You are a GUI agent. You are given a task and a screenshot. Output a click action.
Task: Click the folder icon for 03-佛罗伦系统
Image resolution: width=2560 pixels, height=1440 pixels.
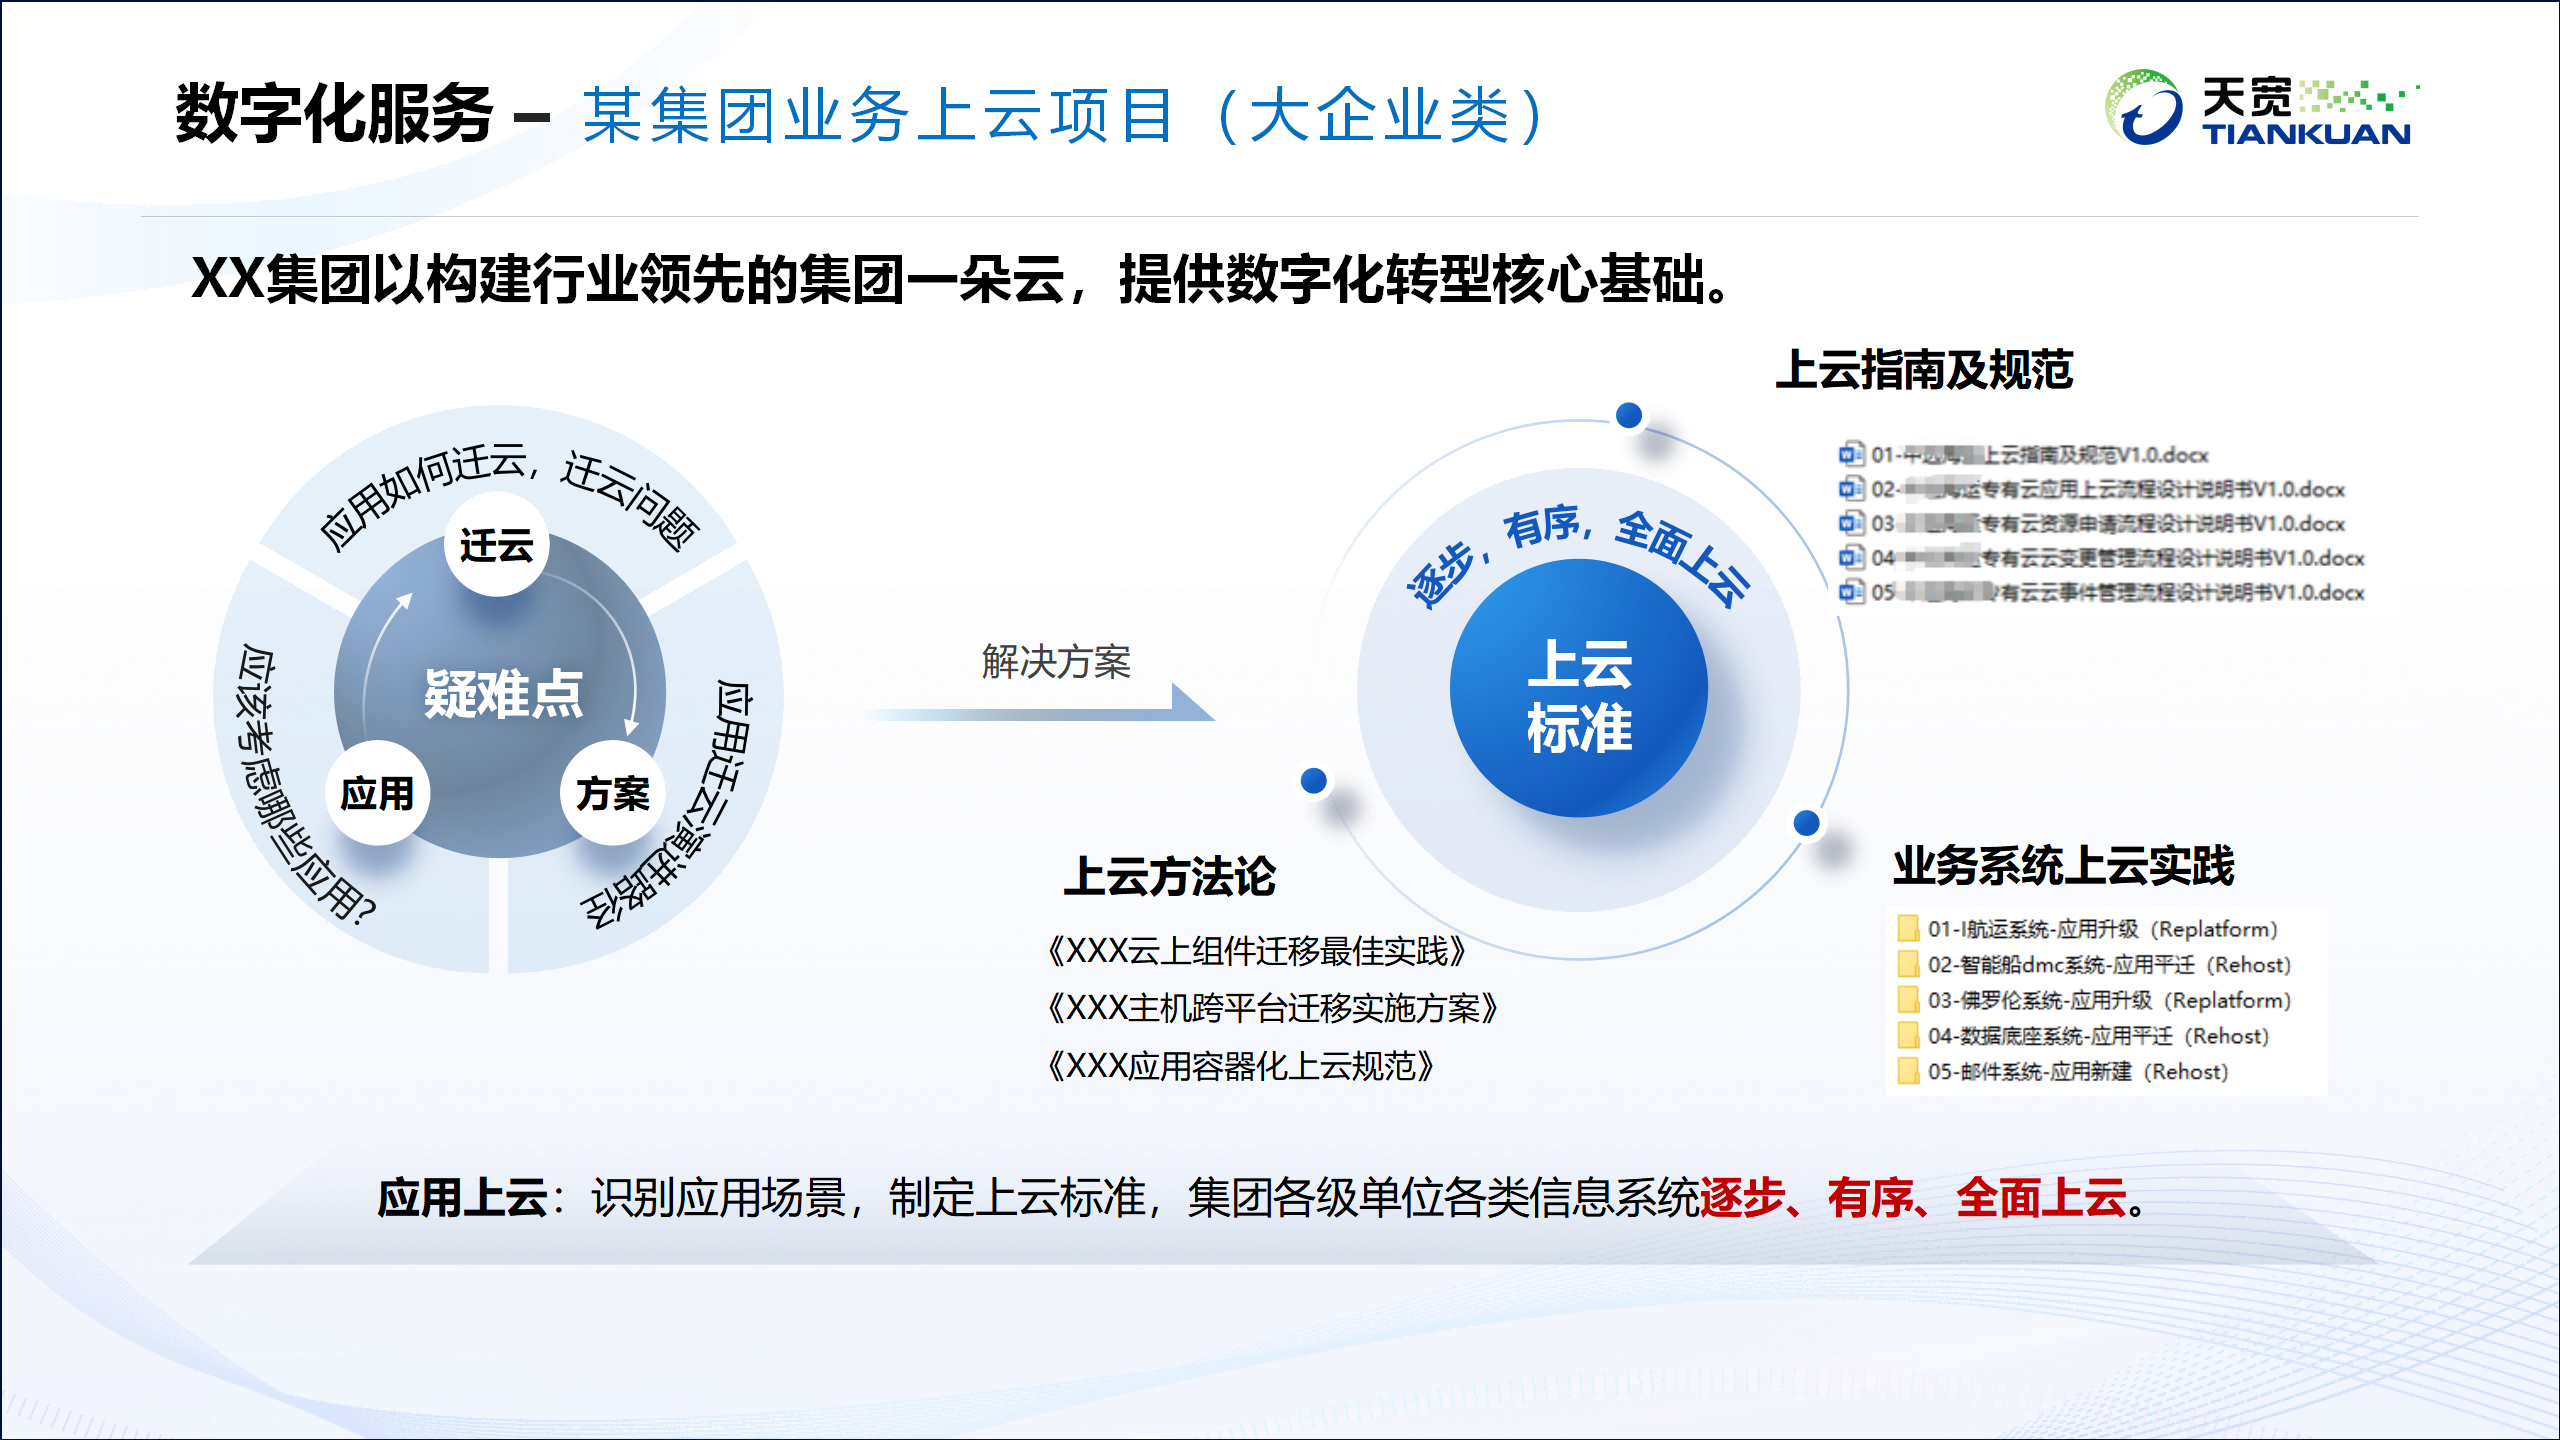point(1908,1000)
